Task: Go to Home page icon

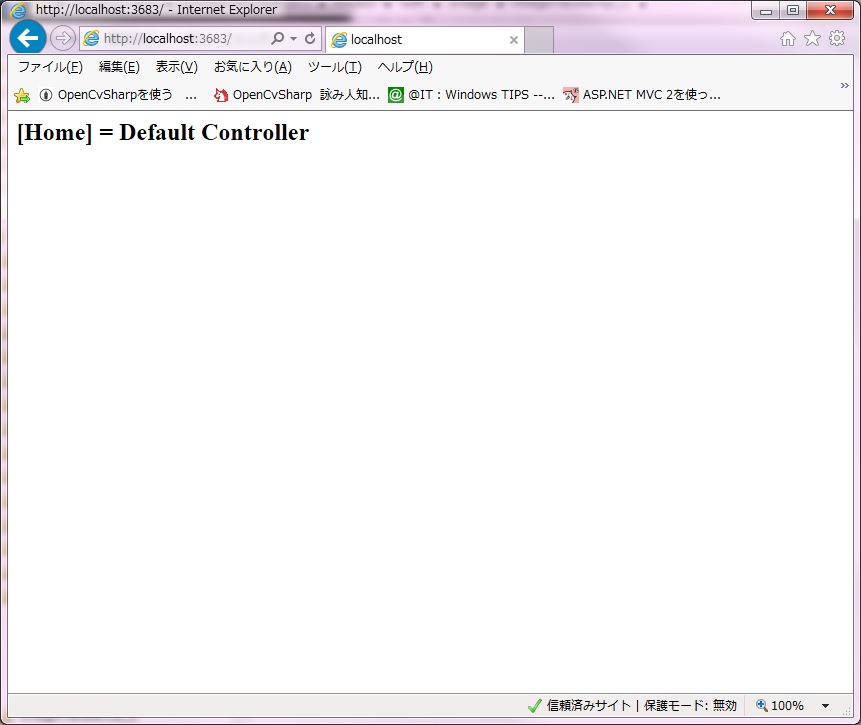Action: click(x=787, y=38)
